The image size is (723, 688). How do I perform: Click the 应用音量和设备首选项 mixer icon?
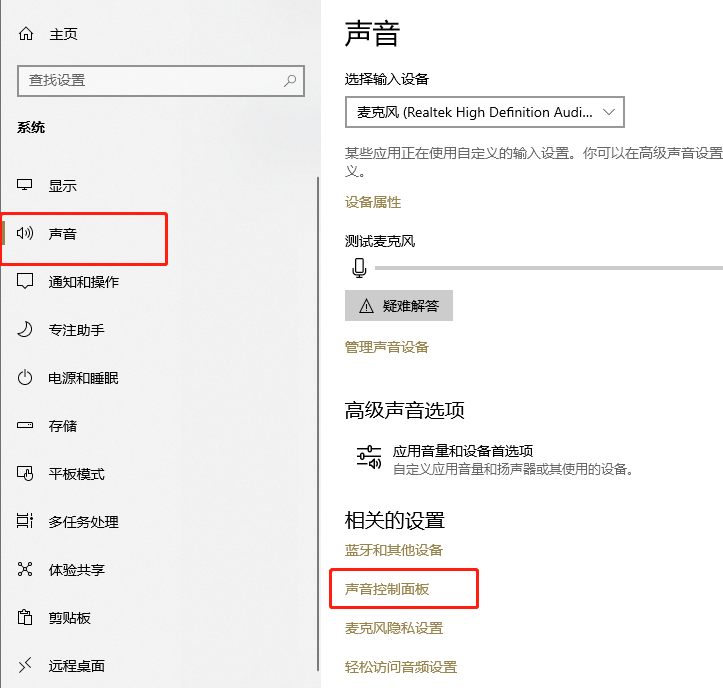click(x=369, y=458)
